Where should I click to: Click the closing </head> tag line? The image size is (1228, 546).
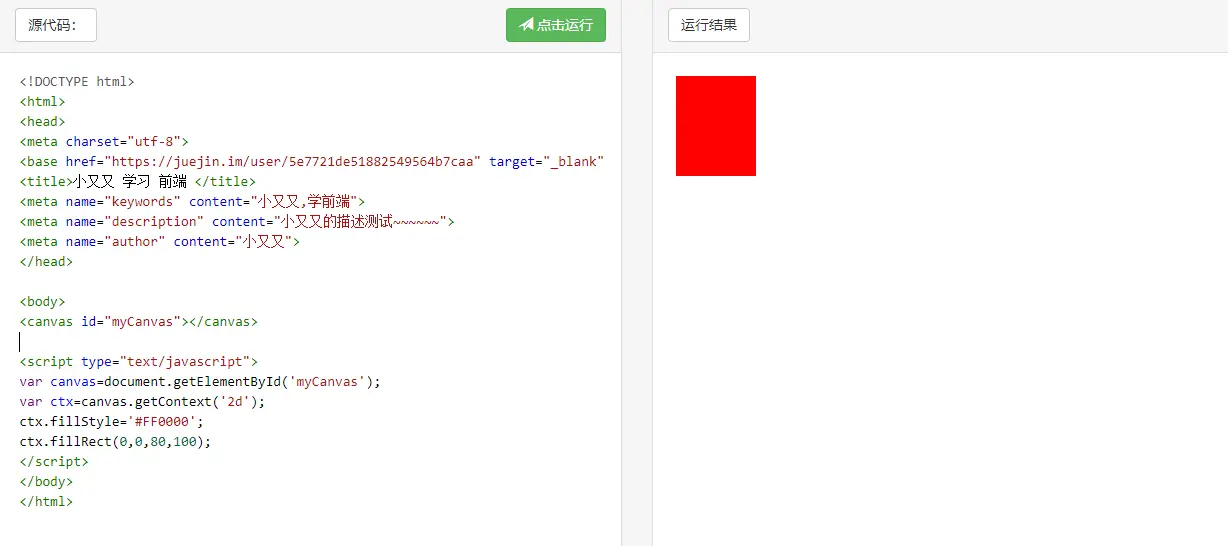[x=47, y=262]
